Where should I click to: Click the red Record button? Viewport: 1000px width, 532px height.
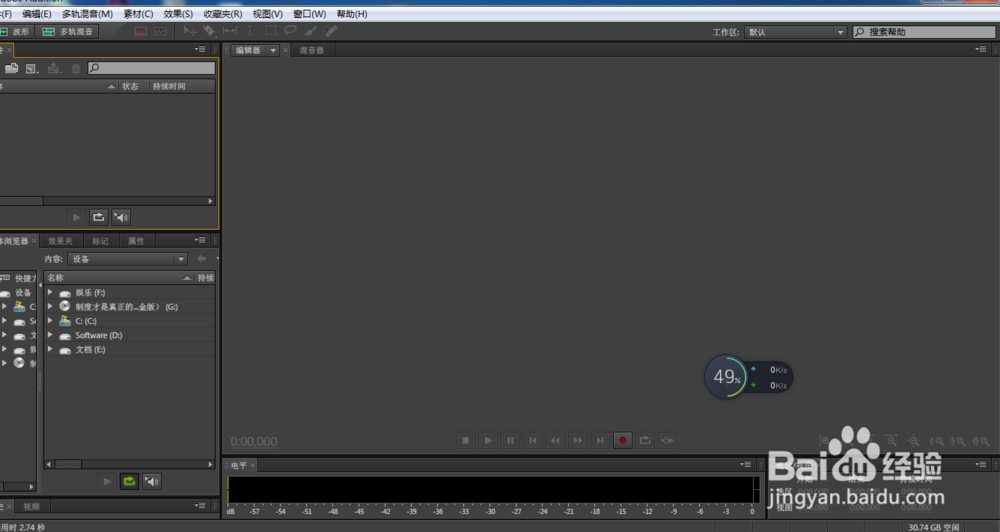[622, 440]
